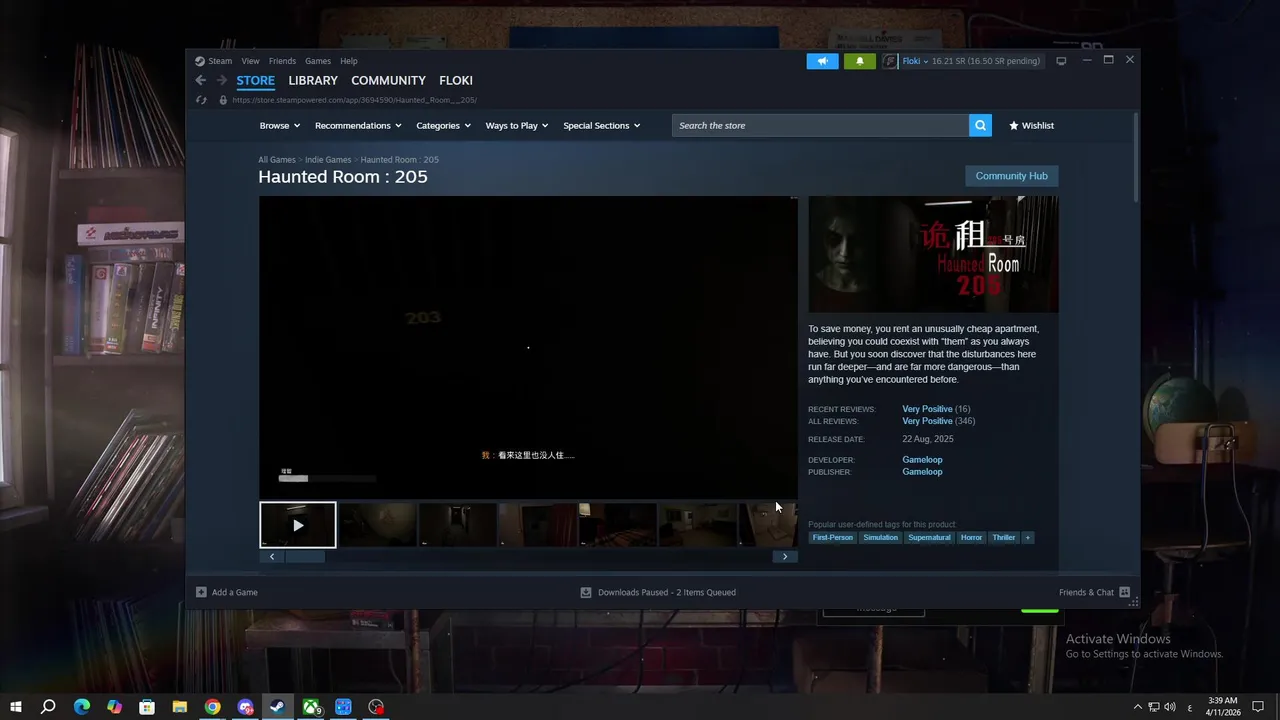Click the store search magnifier button
This screenshot has height=720, width=1280.
[x=981, y=125]
